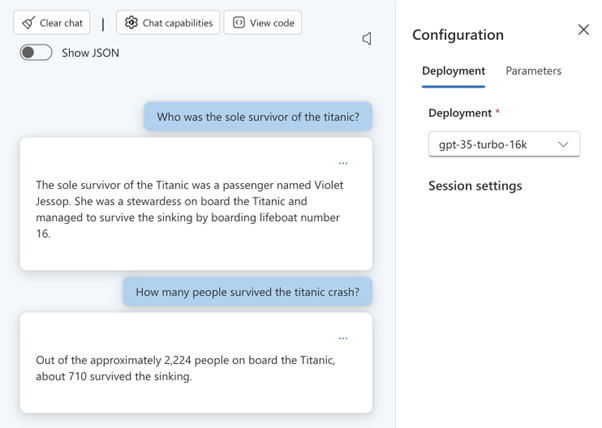Click the broom icon on Clear chat
602x428 pixels.
pyautogui.click(x=28, y=23)
